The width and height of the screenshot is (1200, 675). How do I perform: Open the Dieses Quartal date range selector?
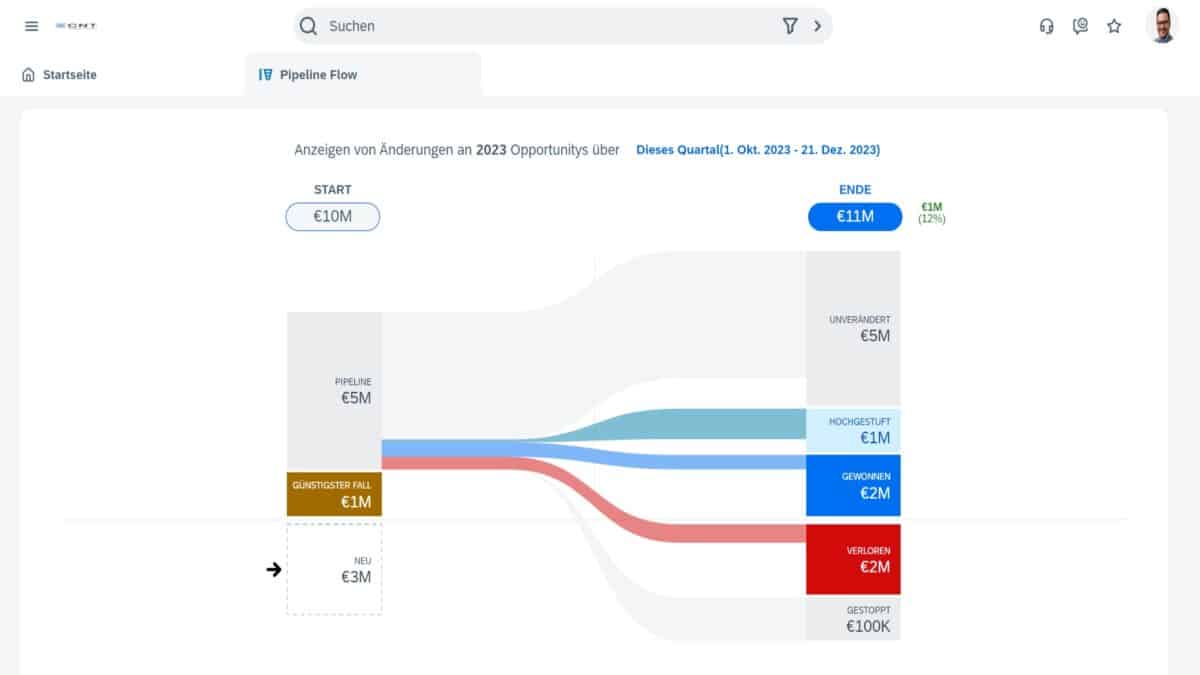pyautogui.click(x=758, y=149)
